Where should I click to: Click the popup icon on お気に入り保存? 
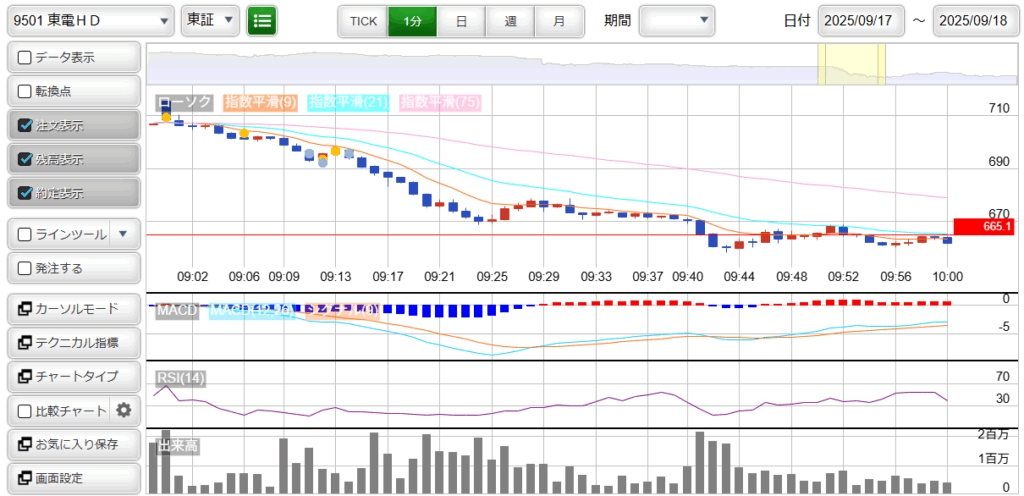(25, 444)
